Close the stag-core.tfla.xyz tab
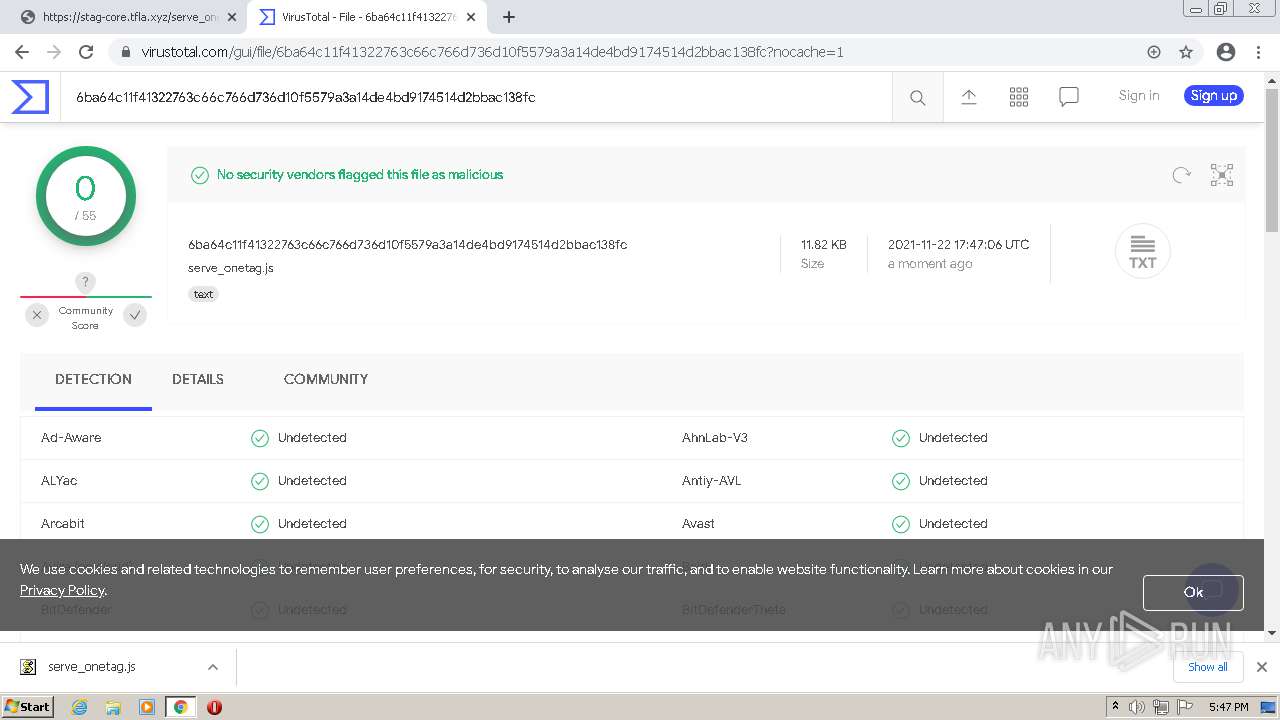This screenshot has width=1280, height=720. click(x=232, y=17)
